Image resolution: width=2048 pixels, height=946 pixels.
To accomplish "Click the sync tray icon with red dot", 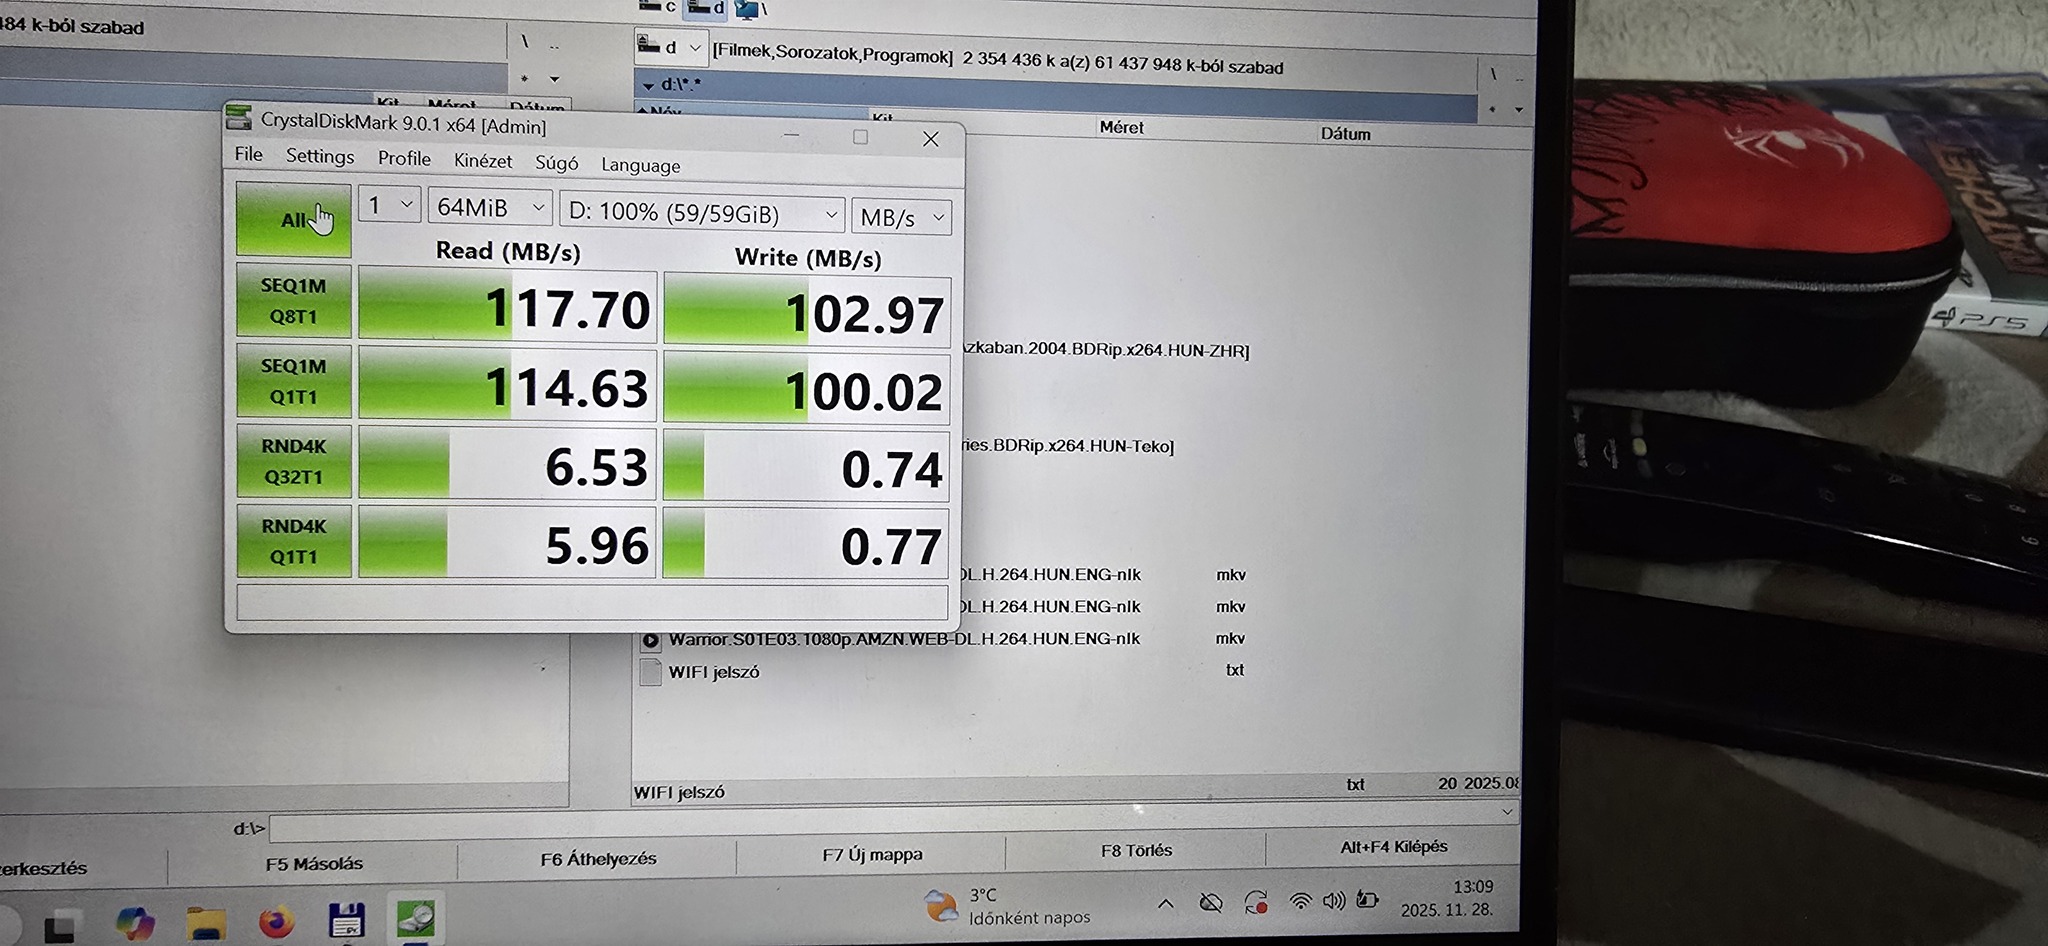I will pyautogui.click(x=1256, y=903).
